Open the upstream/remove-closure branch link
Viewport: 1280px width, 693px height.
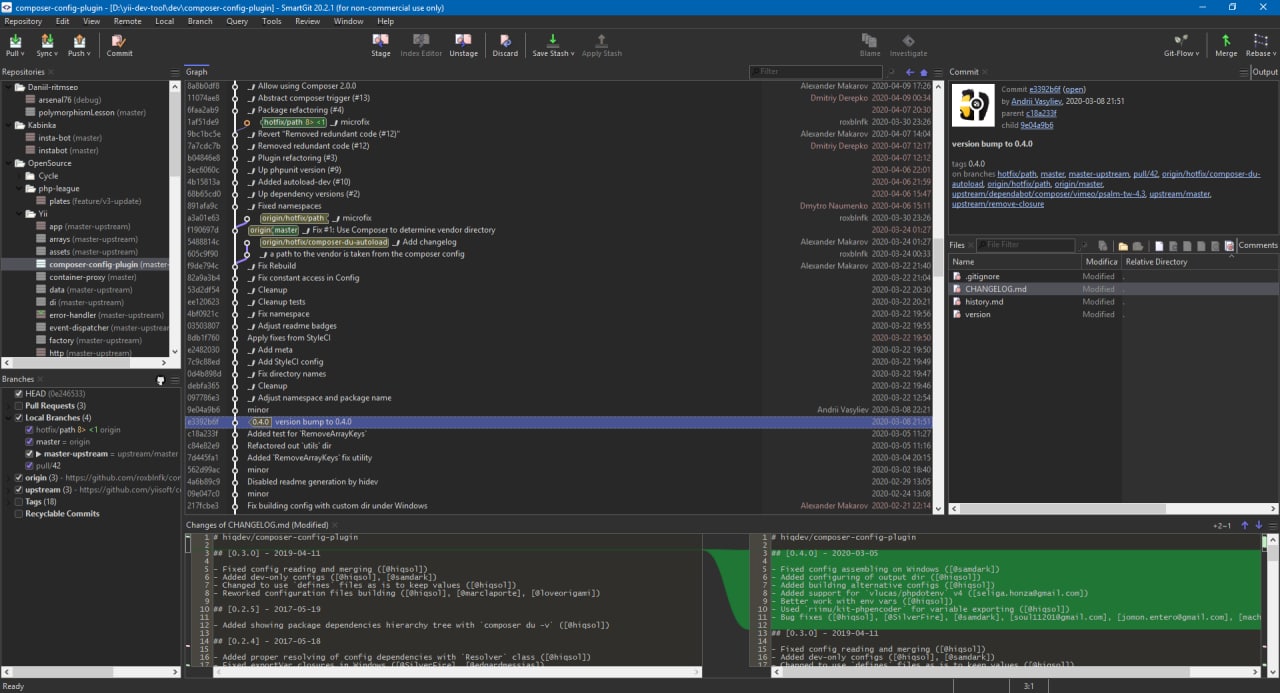click(x=997, y=204)
